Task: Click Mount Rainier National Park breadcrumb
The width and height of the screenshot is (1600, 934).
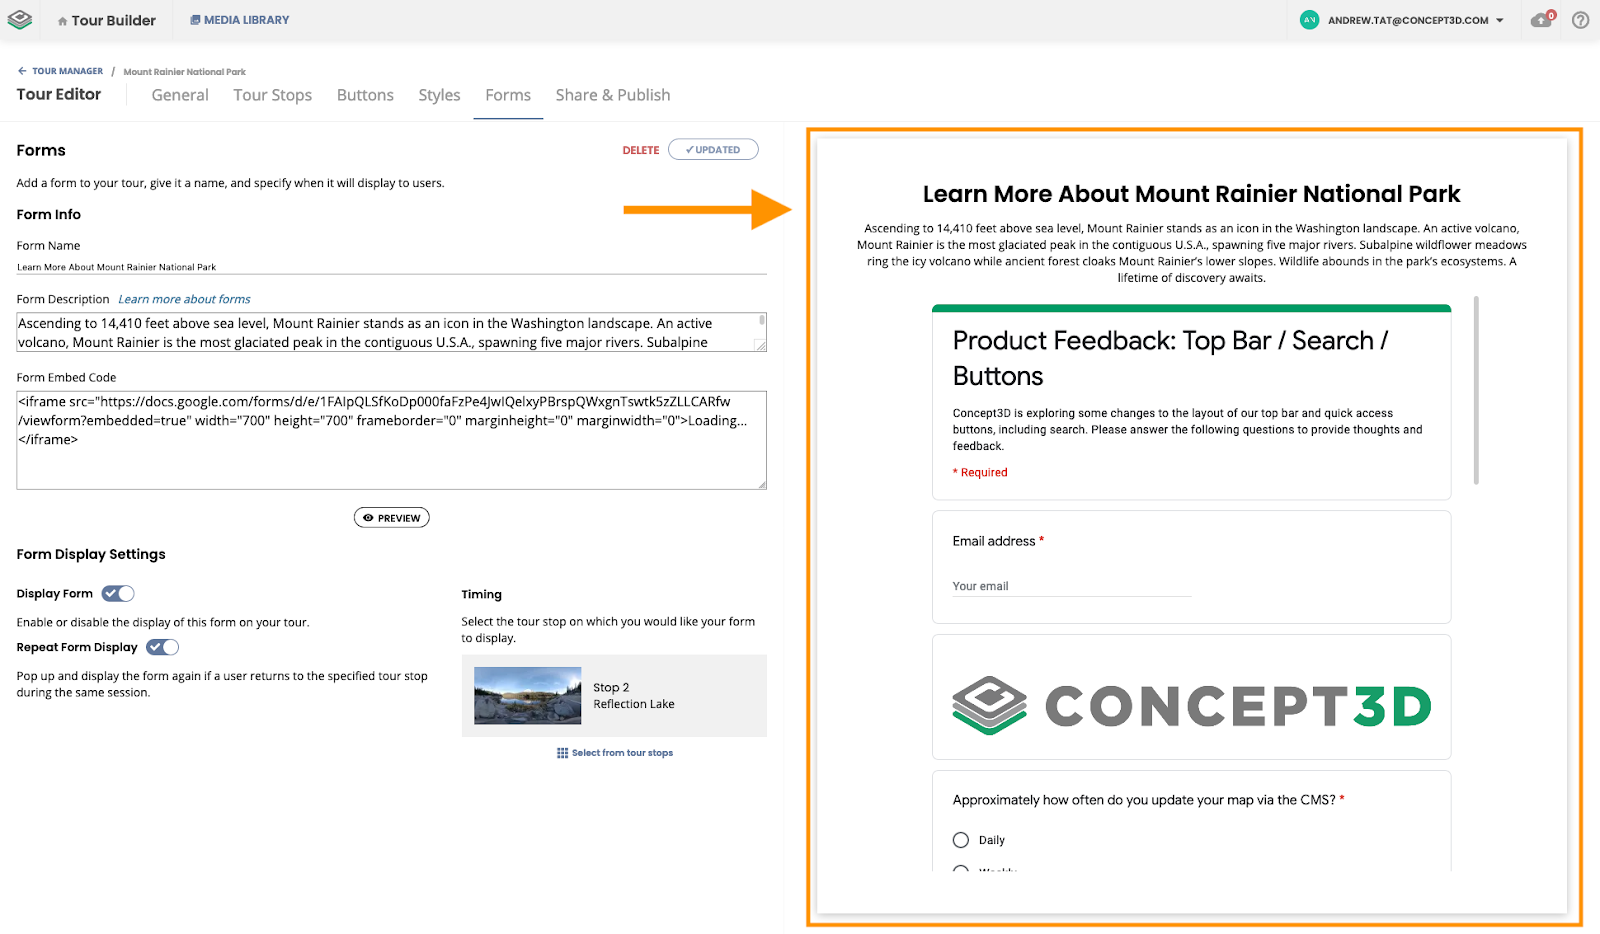Action: (184, 72)
